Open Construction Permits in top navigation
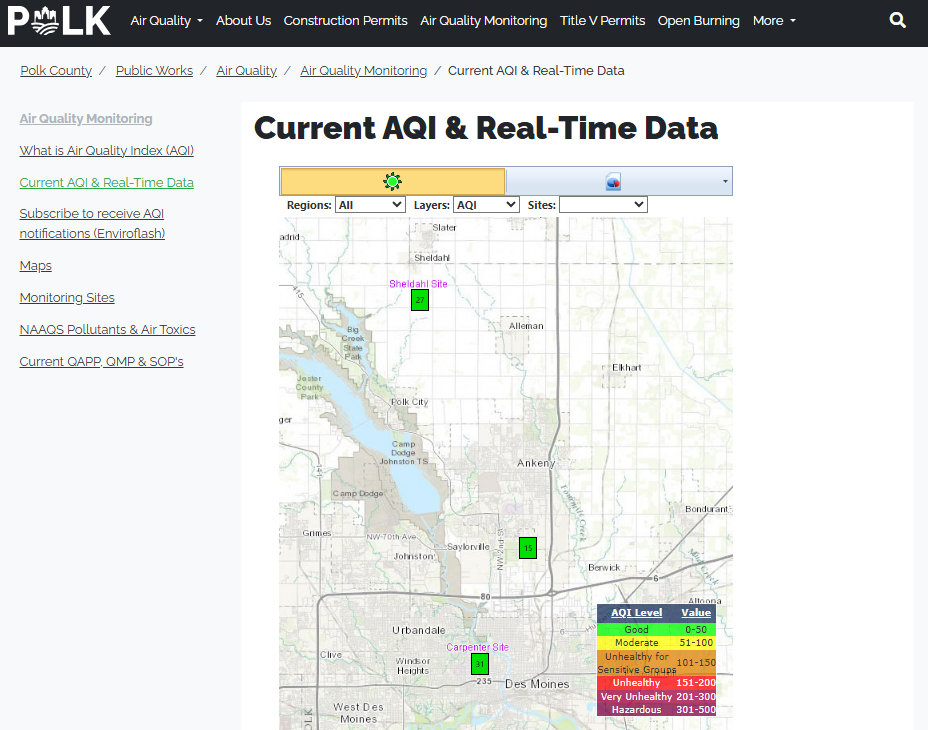Image resolution: width=928 pixels, height=730 pixels. click(x=345, y=21)
